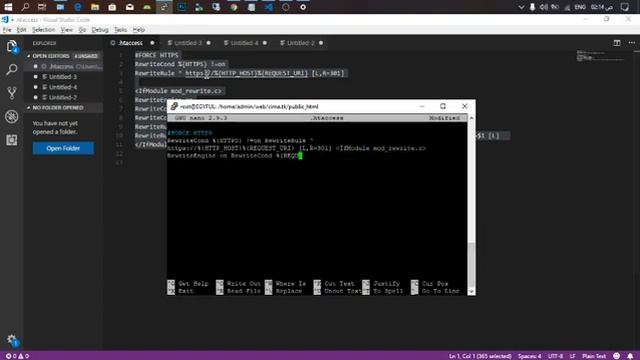Click the clock in the system tray
The image size is (640, 360).
click(x=602, y=7)
